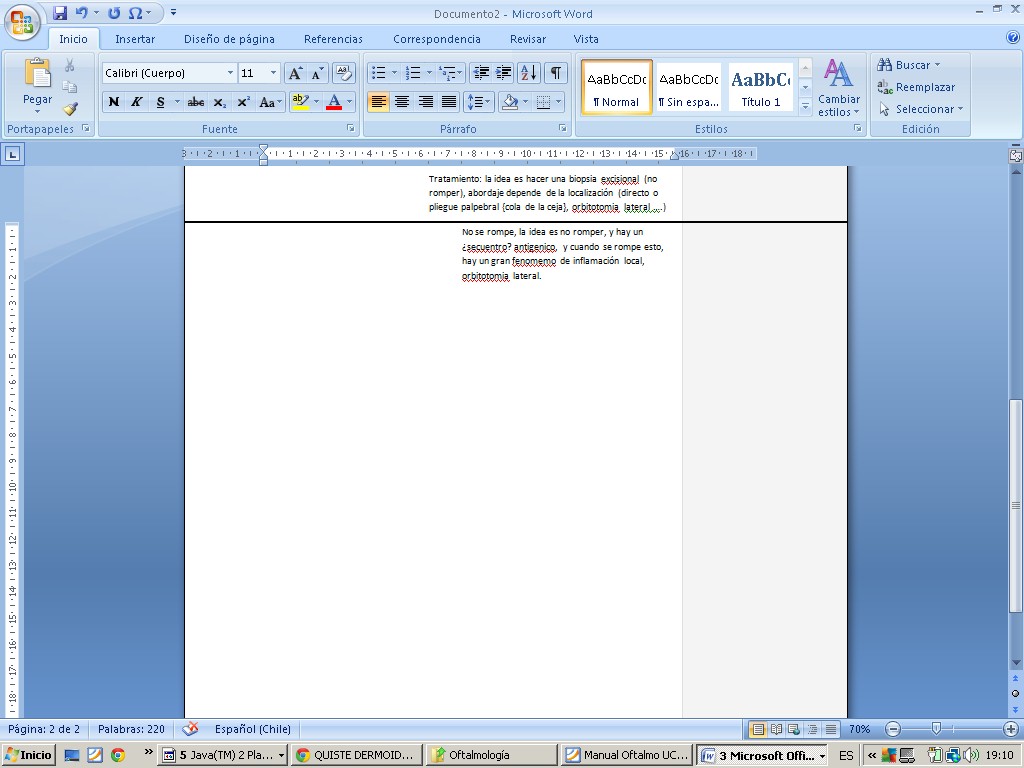Screen dimensions: 1024x768
Task: Click the Format Painter brush icon
Action: (70, 109)
